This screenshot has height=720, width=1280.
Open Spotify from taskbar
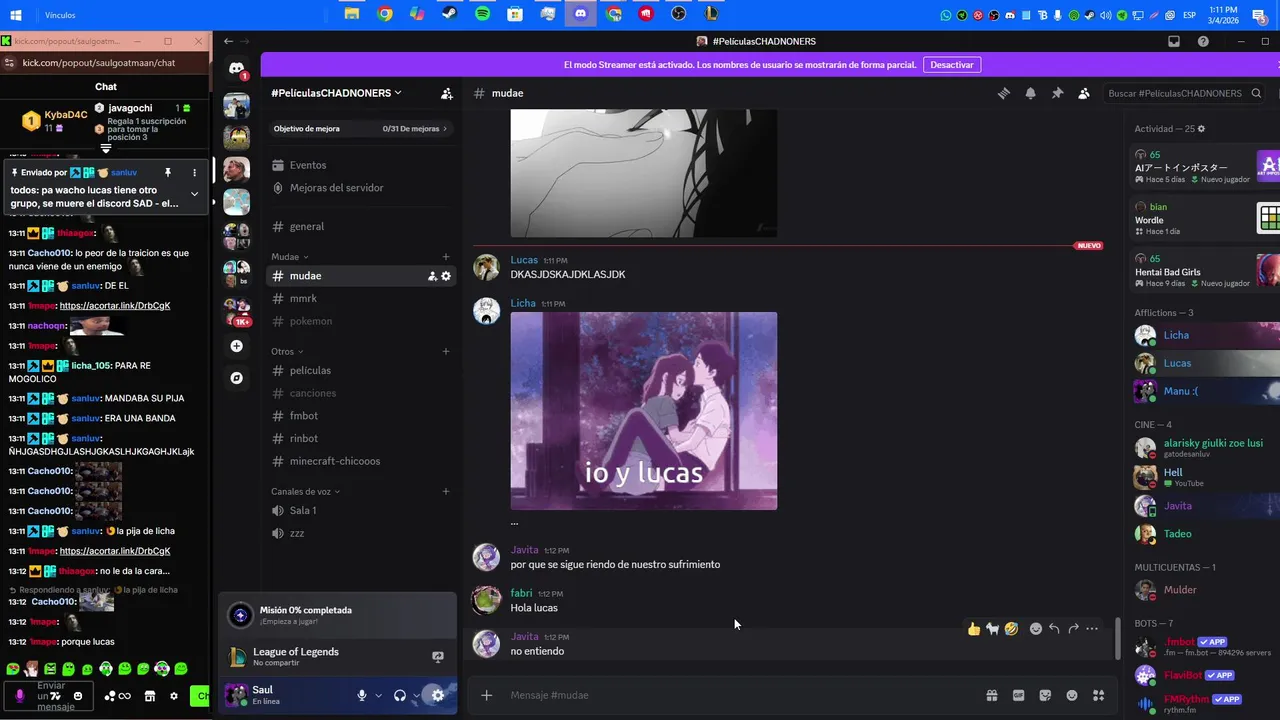click(482, 14)
